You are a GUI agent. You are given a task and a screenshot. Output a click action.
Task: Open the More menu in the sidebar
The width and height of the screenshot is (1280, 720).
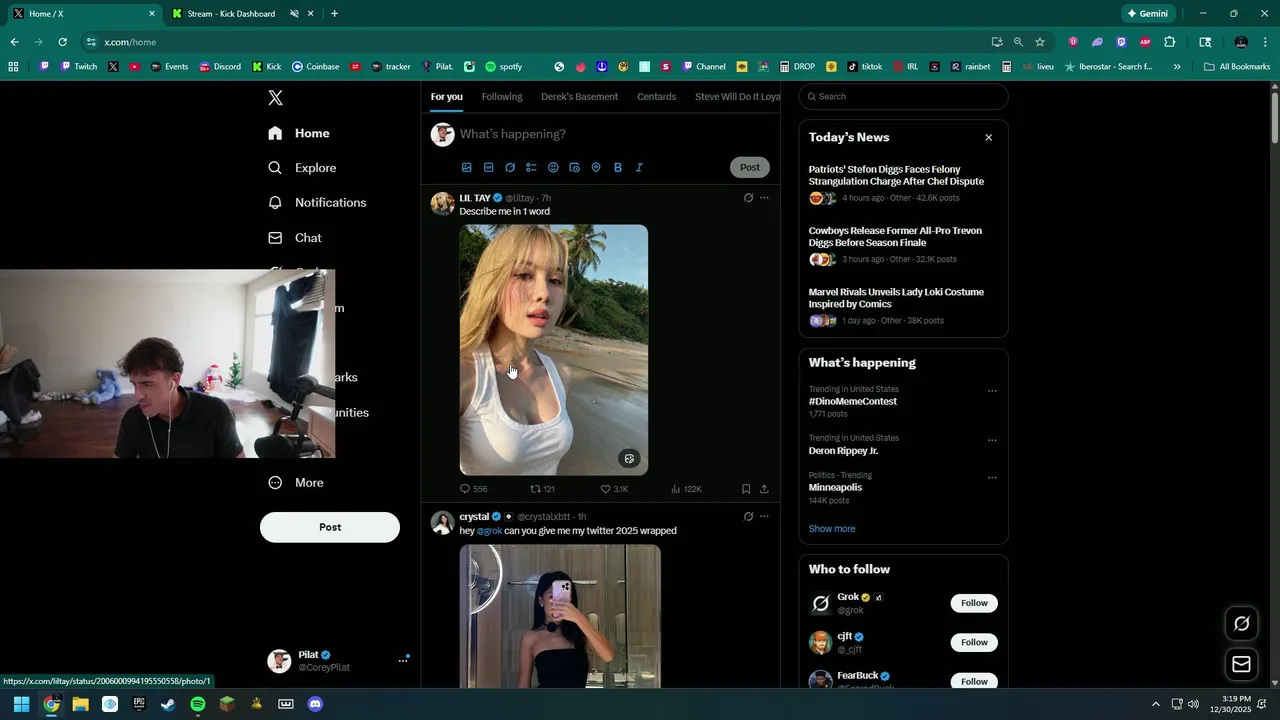point(296,483)
